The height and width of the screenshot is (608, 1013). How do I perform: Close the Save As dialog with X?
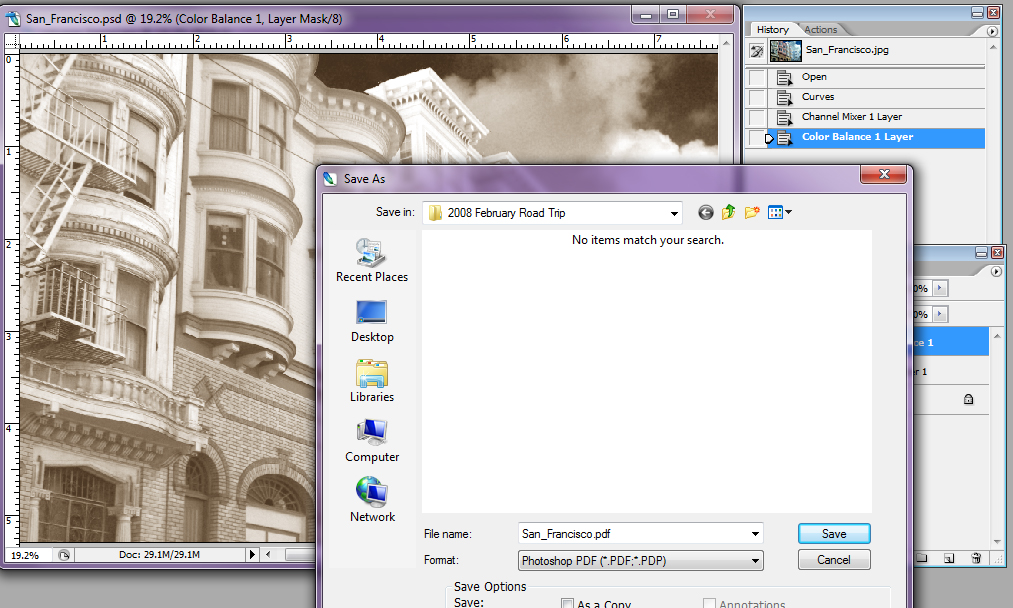pos(884,174)
